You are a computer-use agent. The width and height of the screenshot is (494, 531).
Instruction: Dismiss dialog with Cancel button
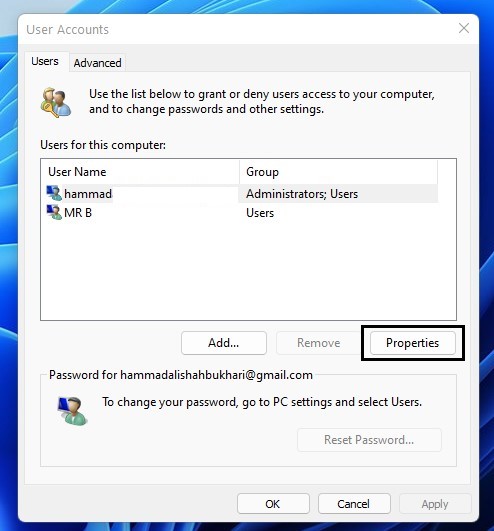354,504
